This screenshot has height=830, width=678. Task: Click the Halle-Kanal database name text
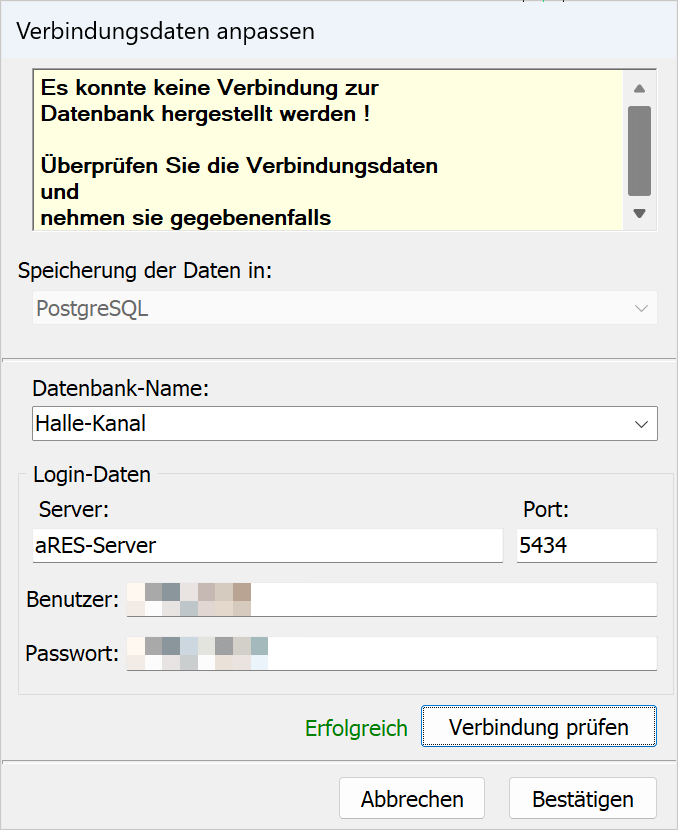pyautogui.click(x=91, y=424)
